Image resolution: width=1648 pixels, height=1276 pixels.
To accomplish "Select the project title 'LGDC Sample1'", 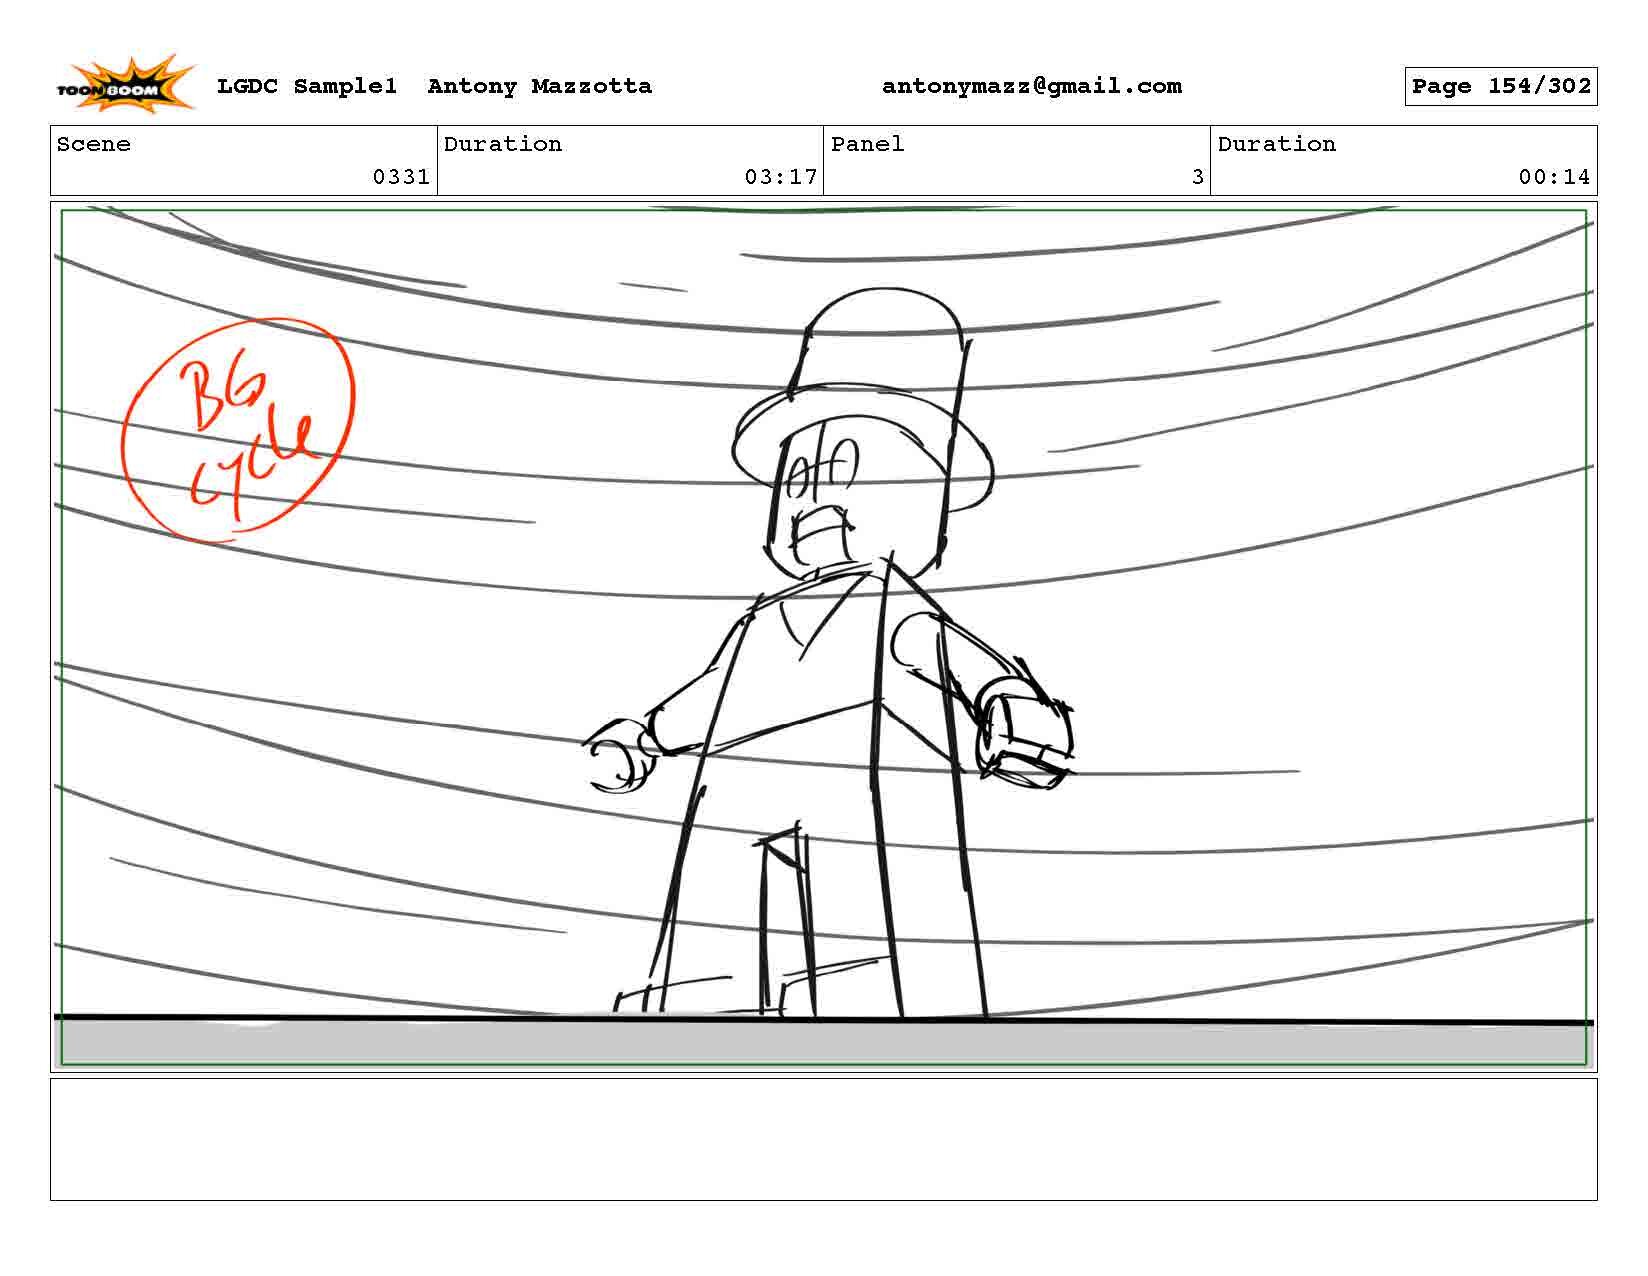I will [x=307, y=87].
